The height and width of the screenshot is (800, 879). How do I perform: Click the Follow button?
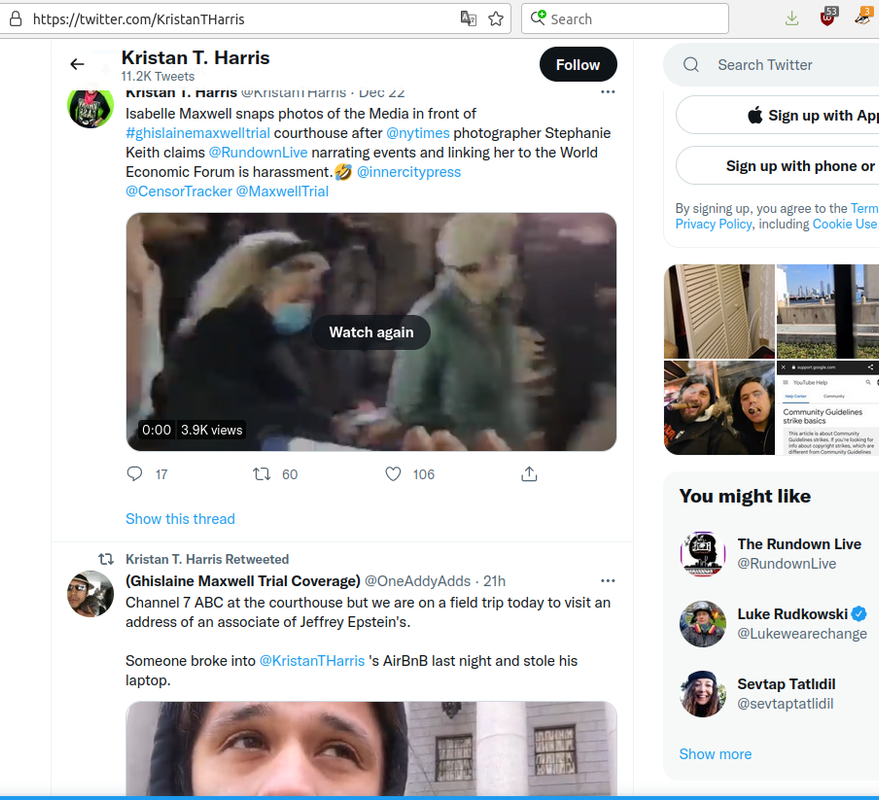(578, 64)
